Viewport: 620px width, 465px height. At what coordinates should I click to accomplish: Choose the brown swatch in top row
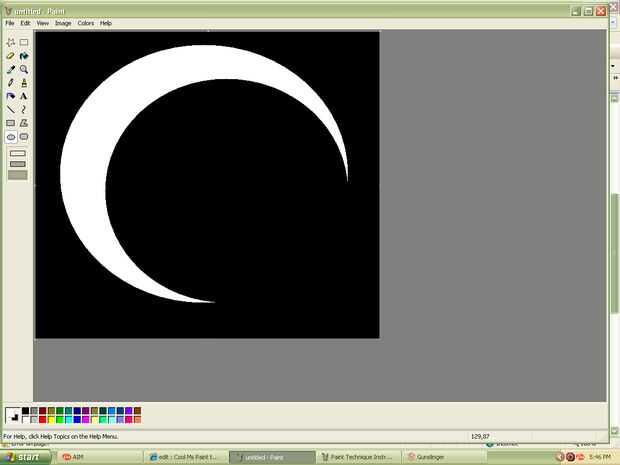coord(138,411)
